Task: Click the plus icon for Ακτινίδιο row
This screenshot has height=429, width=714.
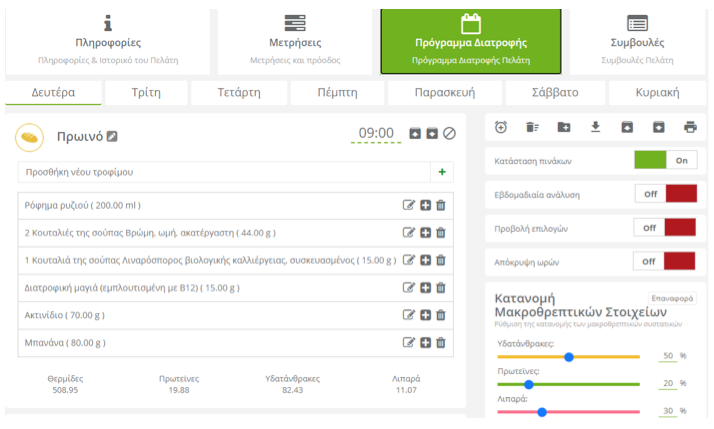Action: [425, 315]
